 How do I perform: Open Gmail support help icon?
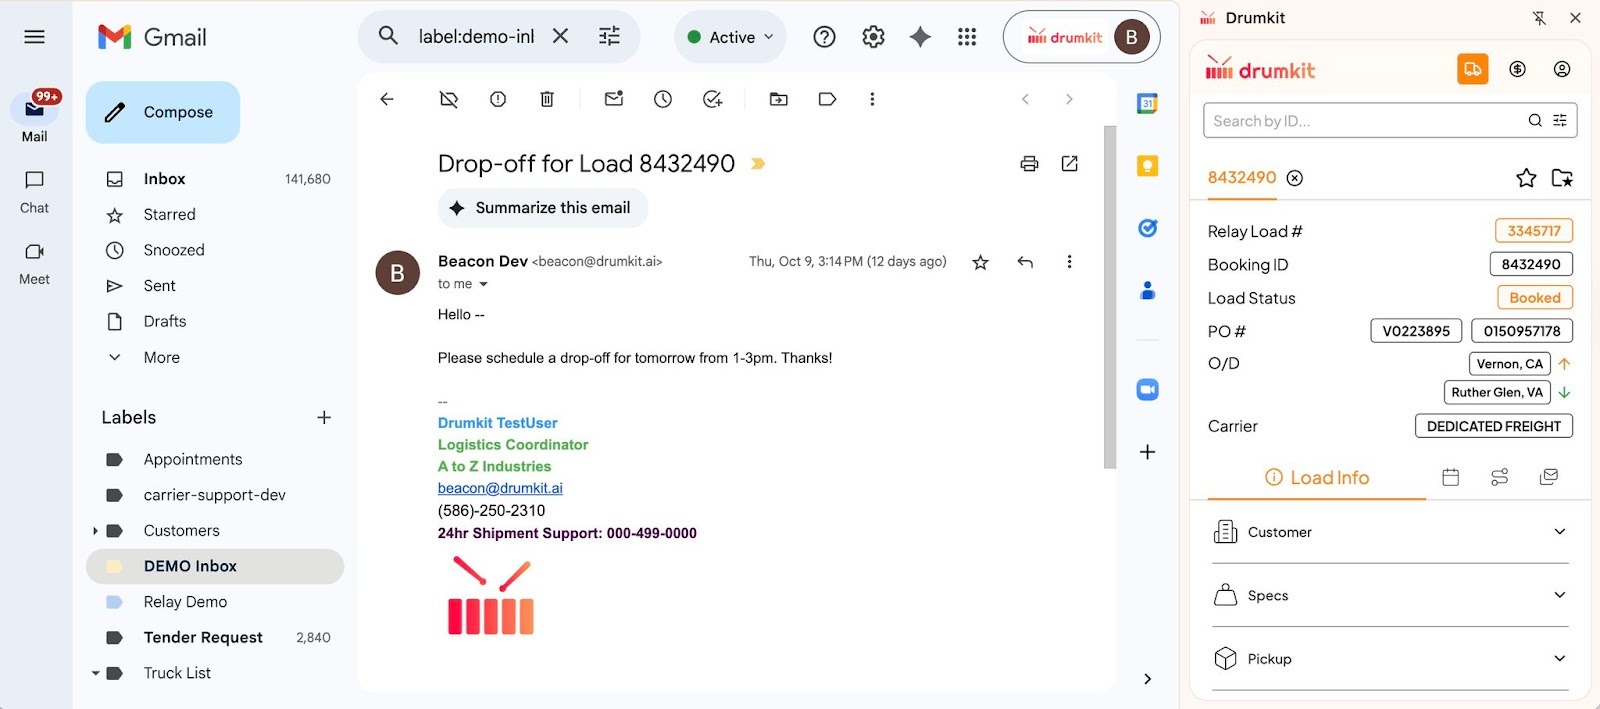[824, 37]
